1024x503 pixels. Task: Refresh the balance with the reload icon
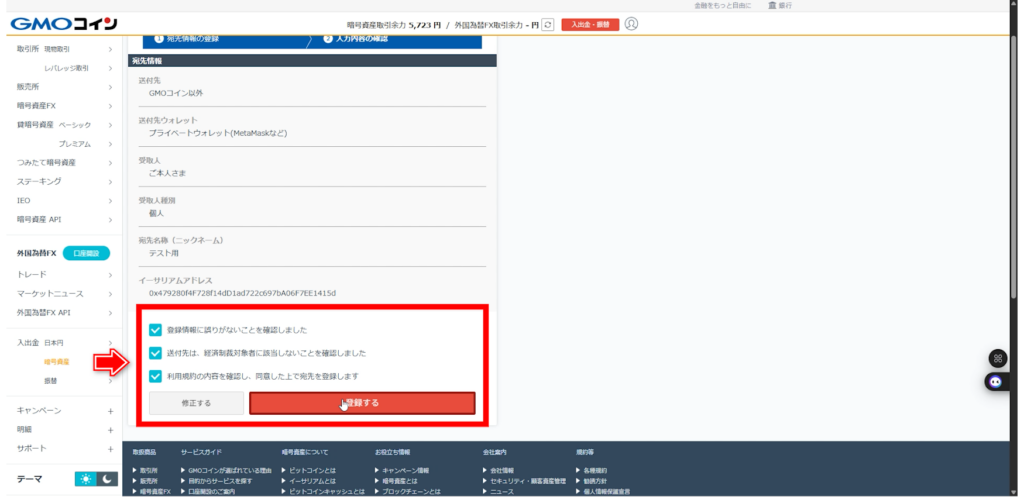coord(547,24)
